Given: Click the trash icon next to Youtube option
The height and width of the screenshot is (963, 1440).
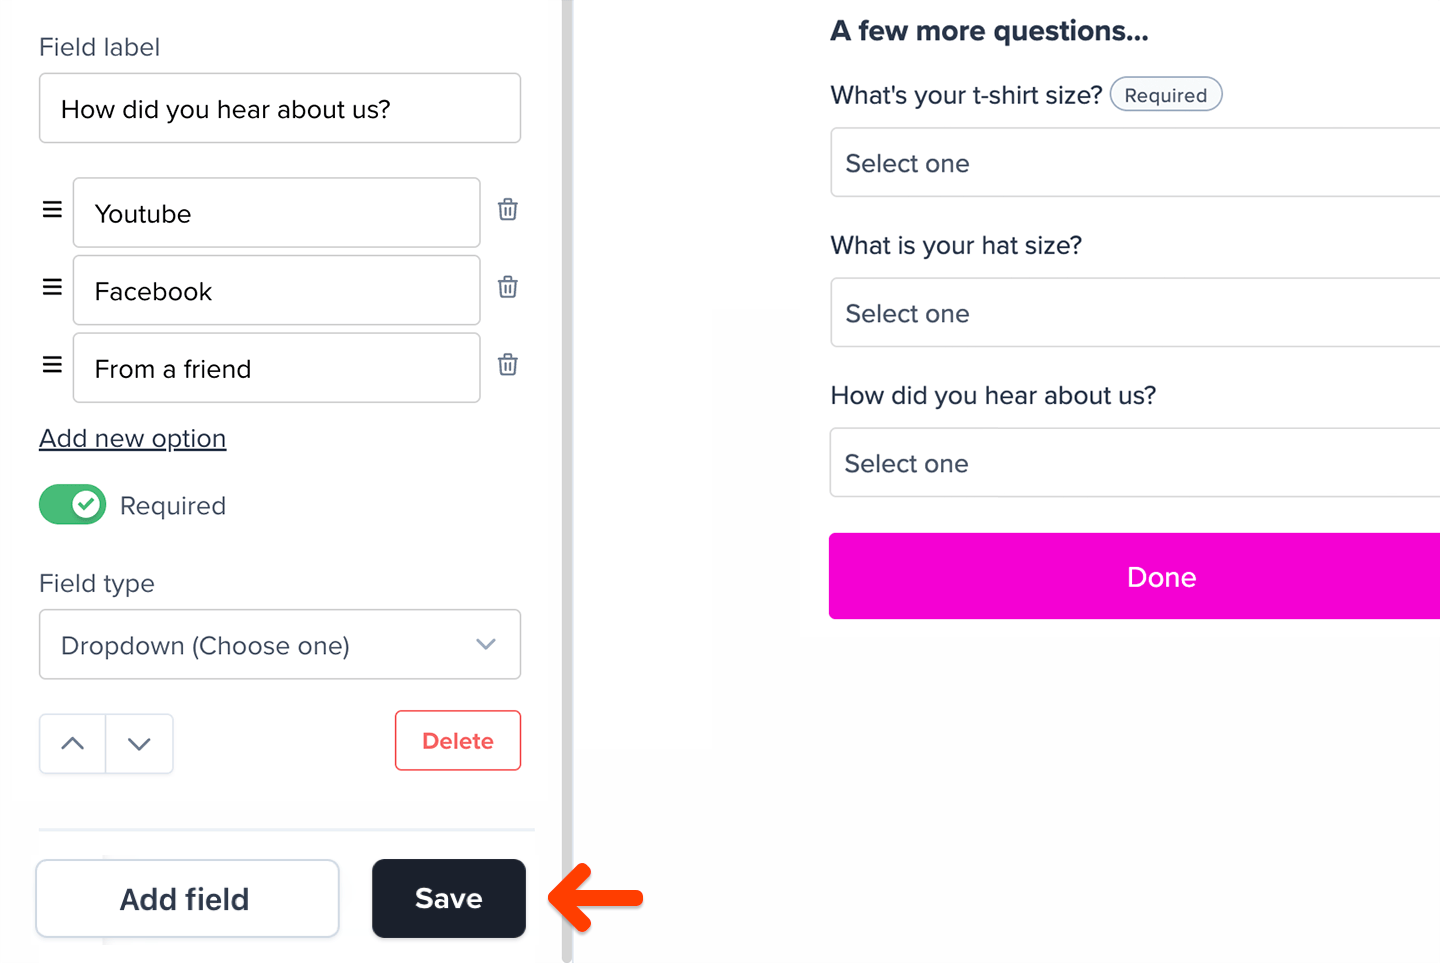Looking at the screenshot, I should click(507, 210).
